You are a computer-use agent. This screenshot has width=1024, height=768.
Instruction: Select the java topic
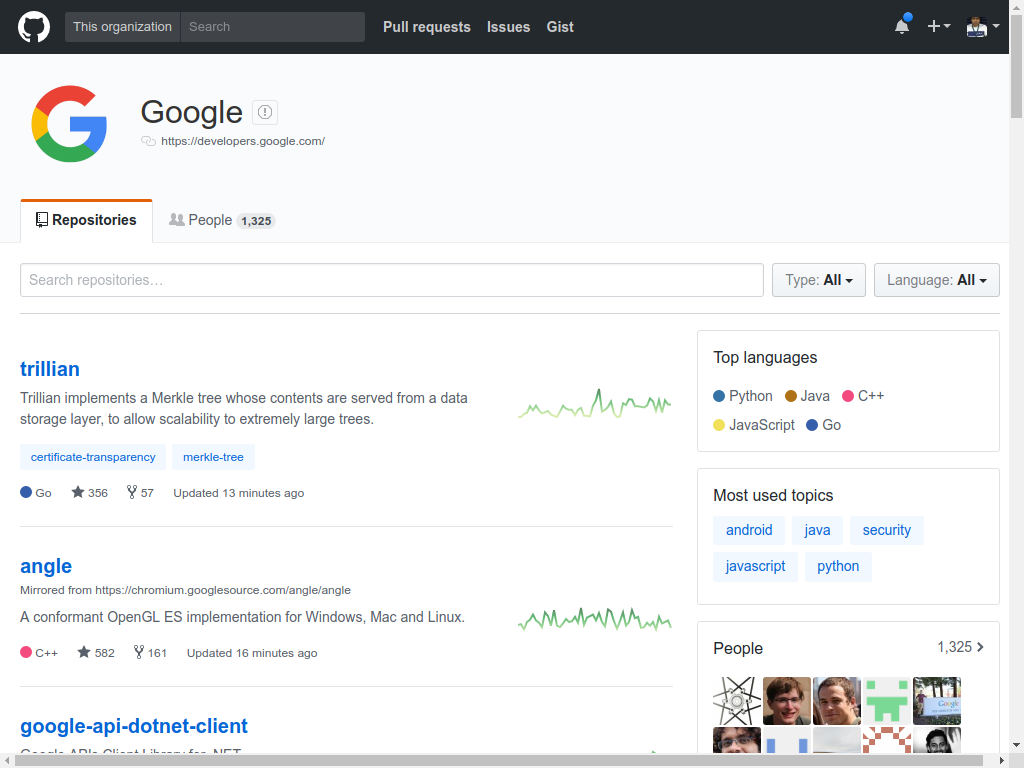click(817, 530)
